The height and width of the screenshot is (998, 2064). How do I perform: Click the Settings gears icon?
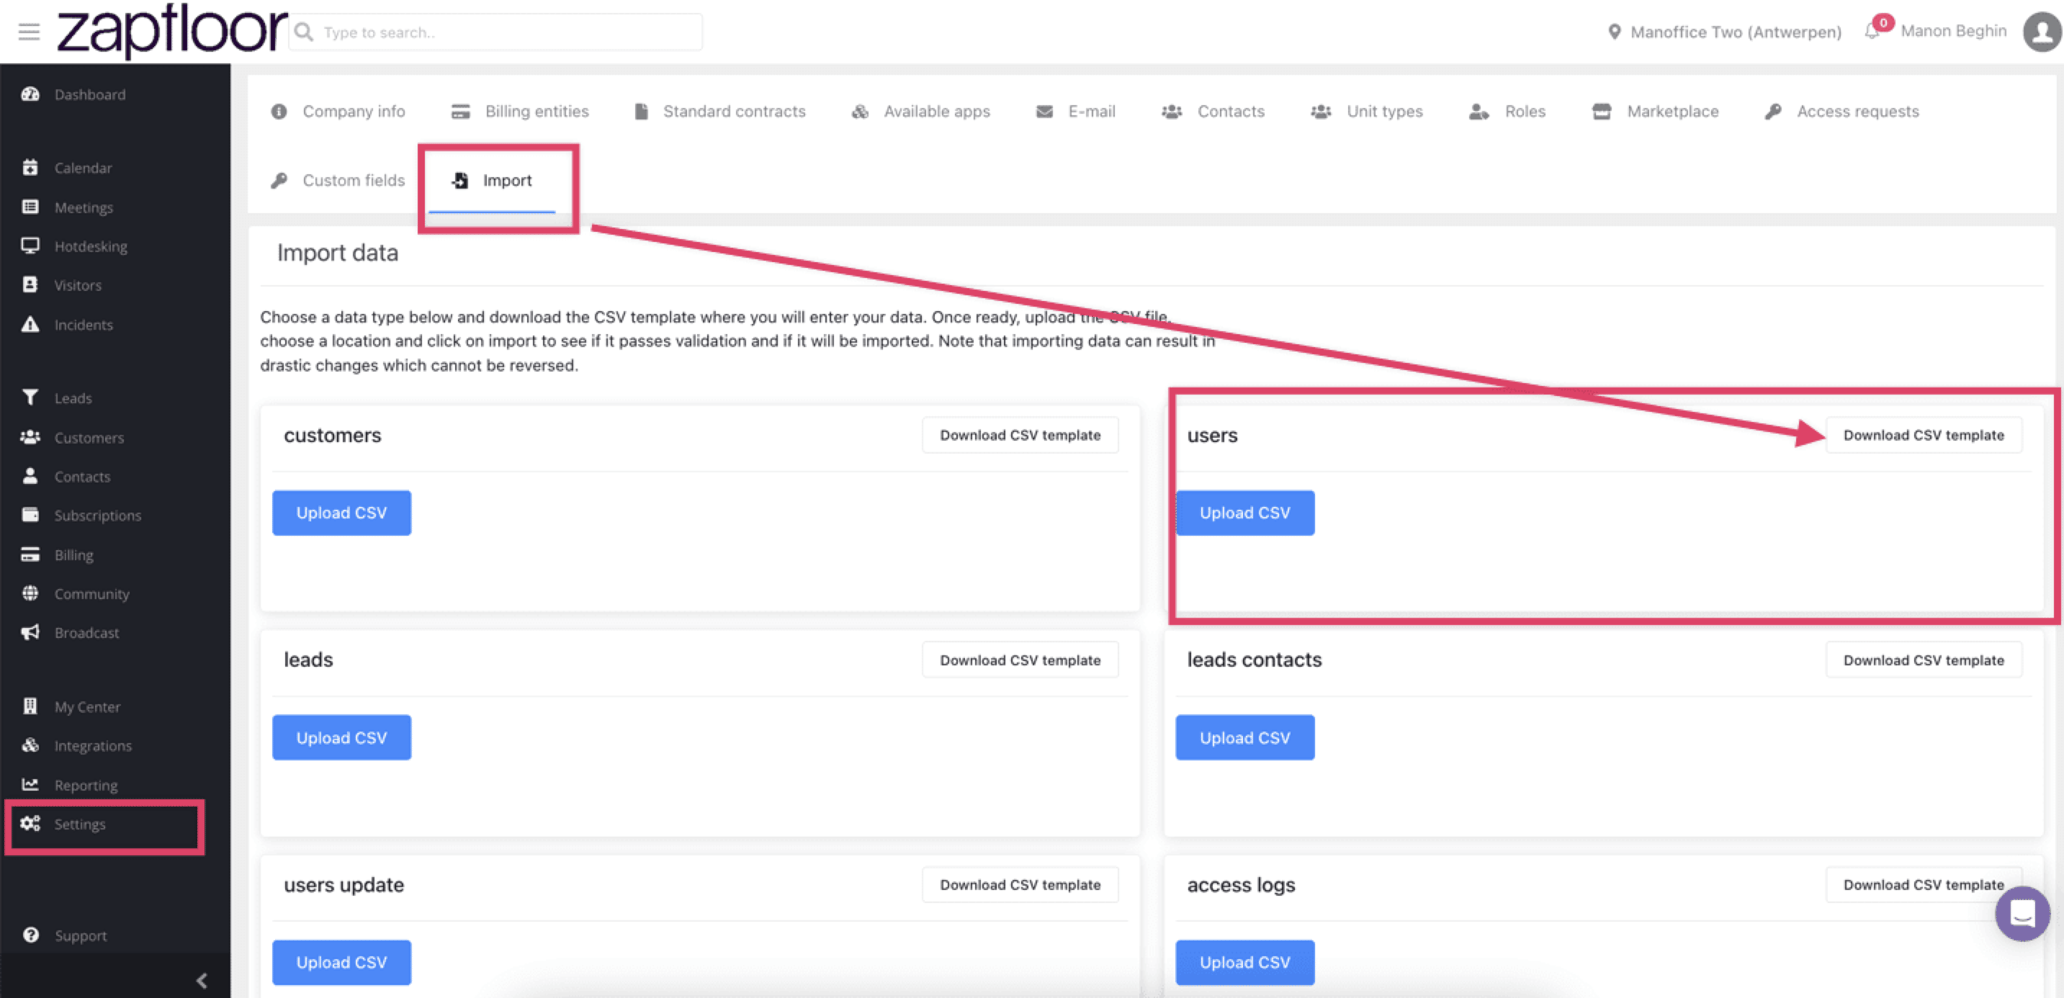click(30, 823)
